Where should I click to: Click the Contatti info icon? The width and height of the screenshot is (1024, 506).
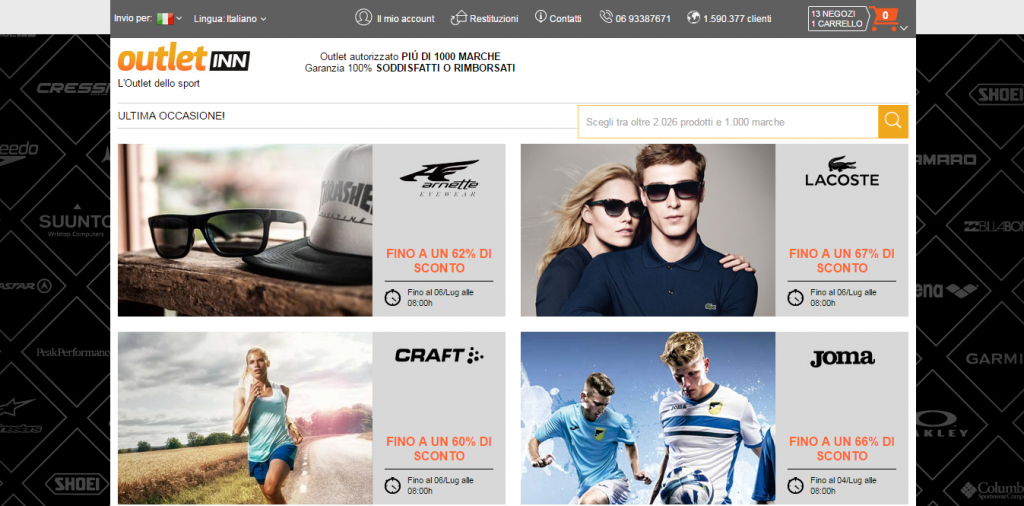tap(540, 16)
